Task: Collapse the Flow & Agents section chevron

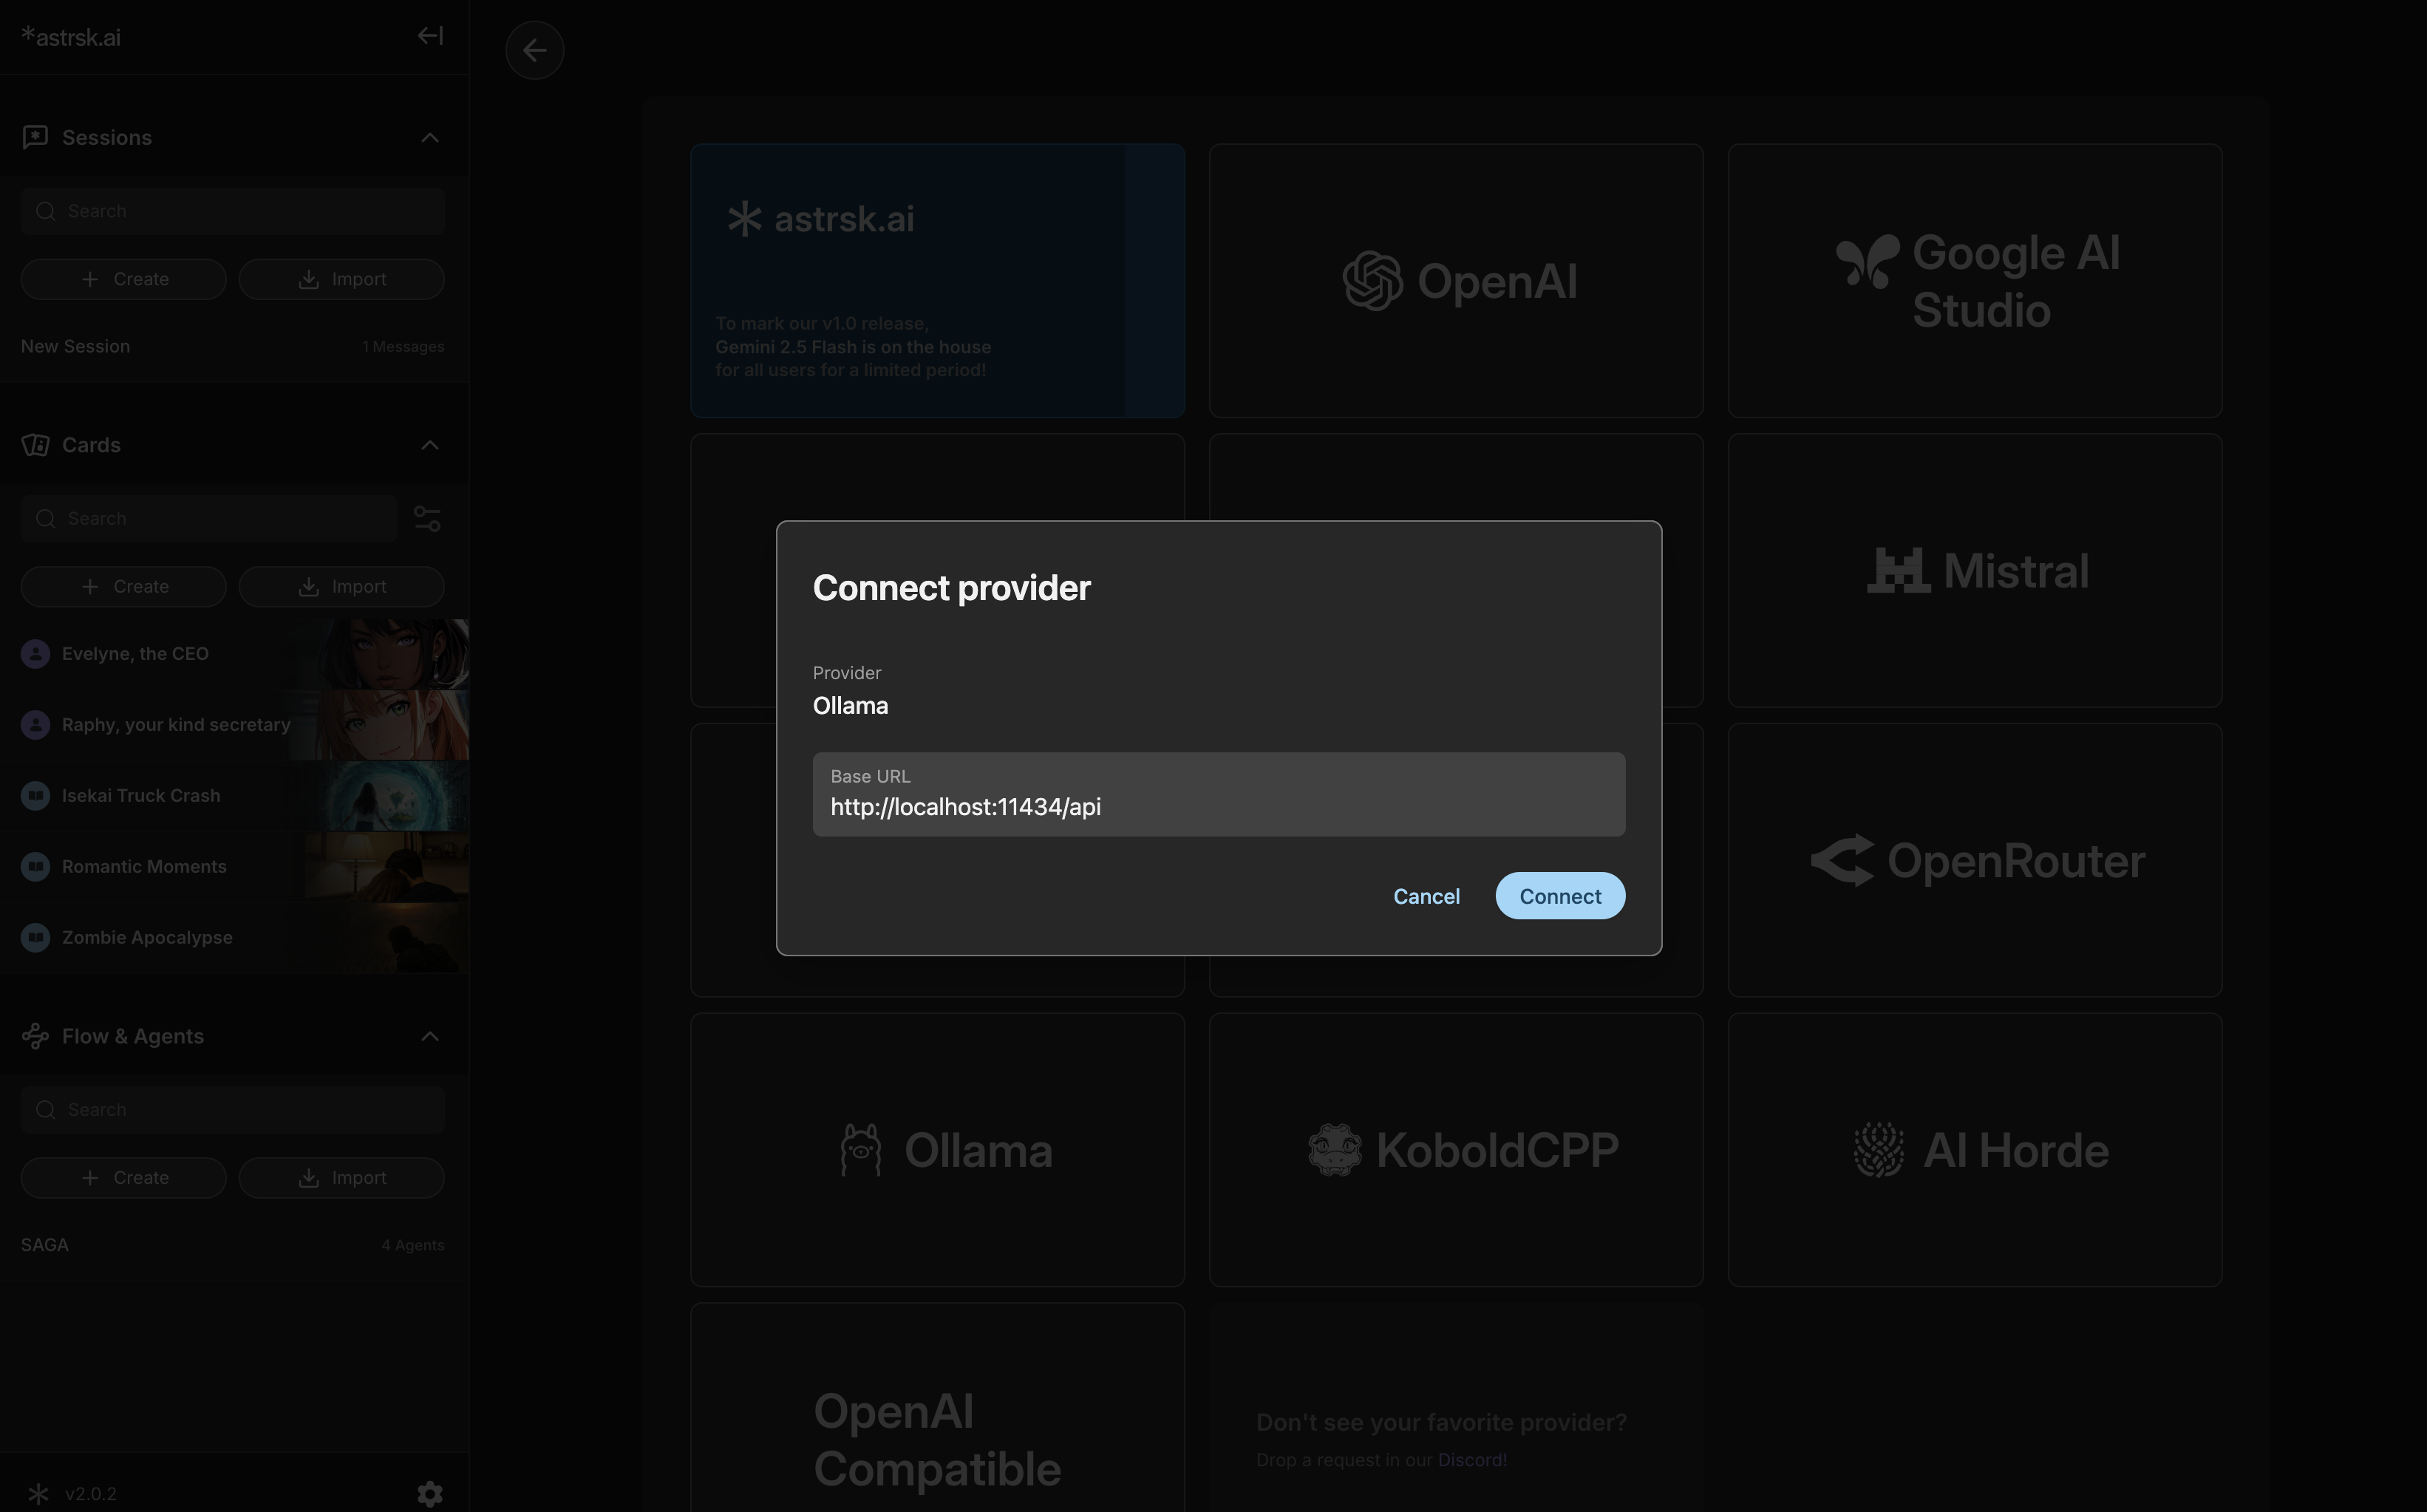Action: point(430,1036)
